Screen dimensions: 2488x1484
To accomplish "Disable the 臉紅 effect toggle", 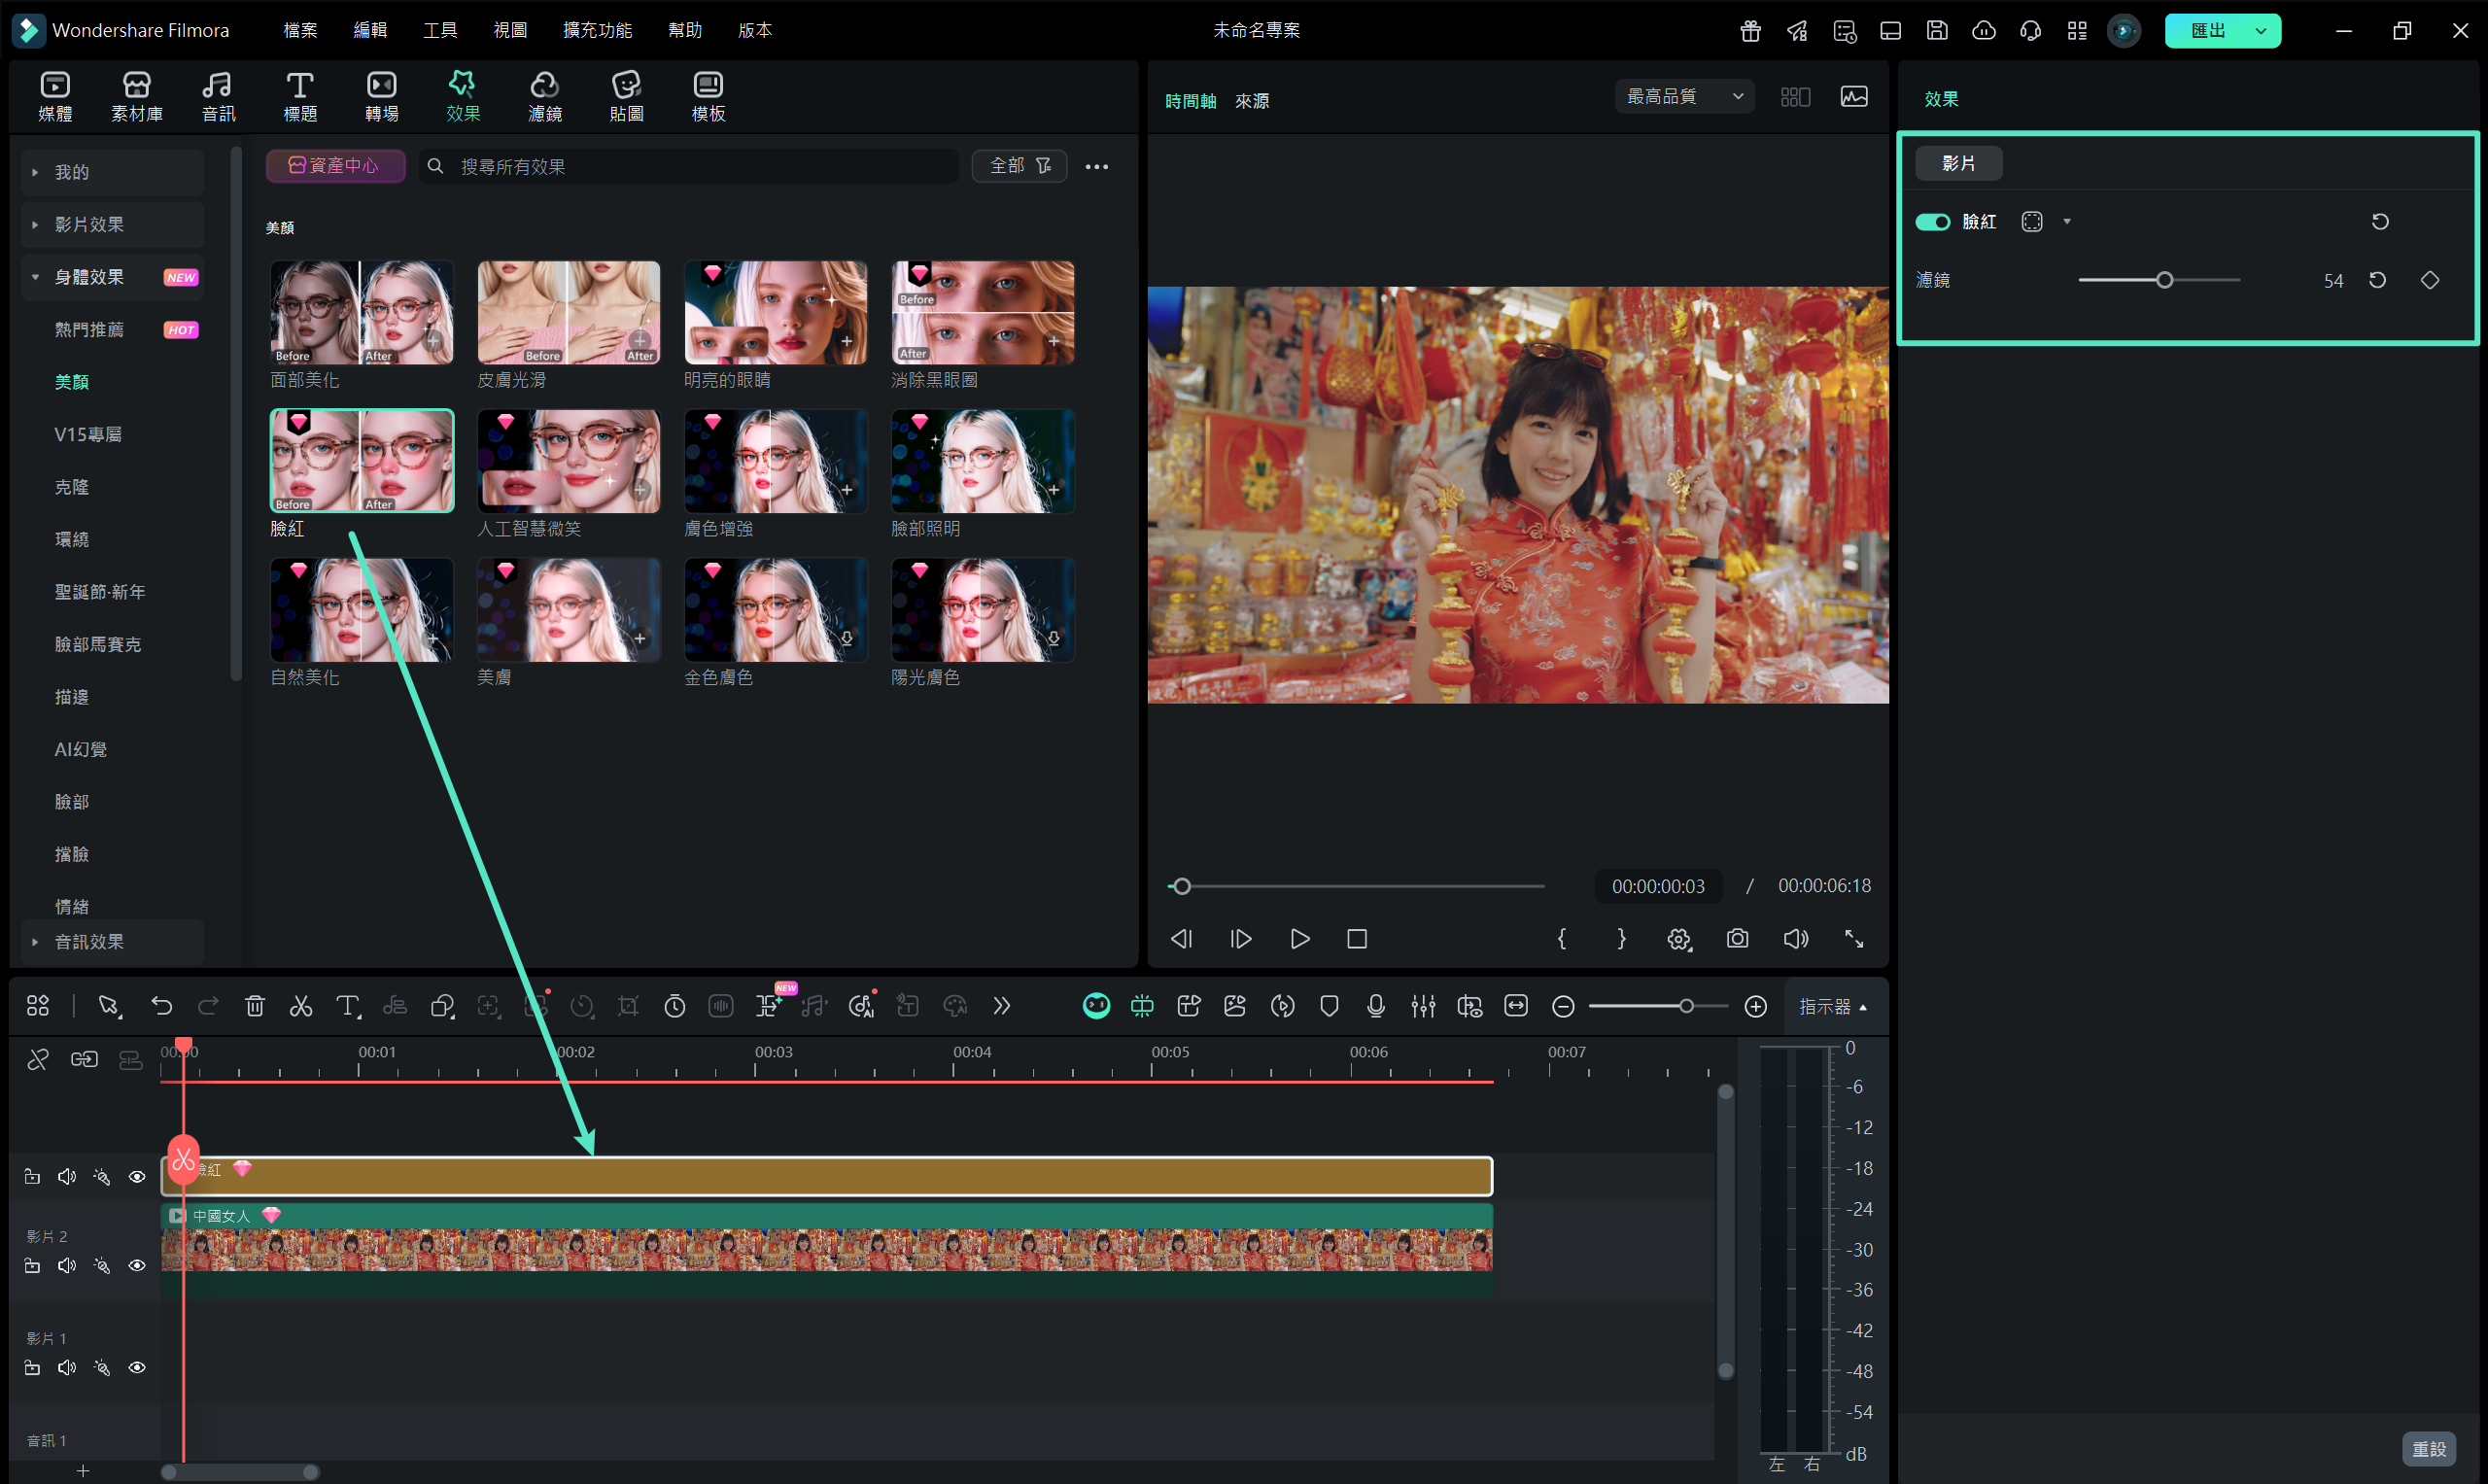I will 1932,222.
